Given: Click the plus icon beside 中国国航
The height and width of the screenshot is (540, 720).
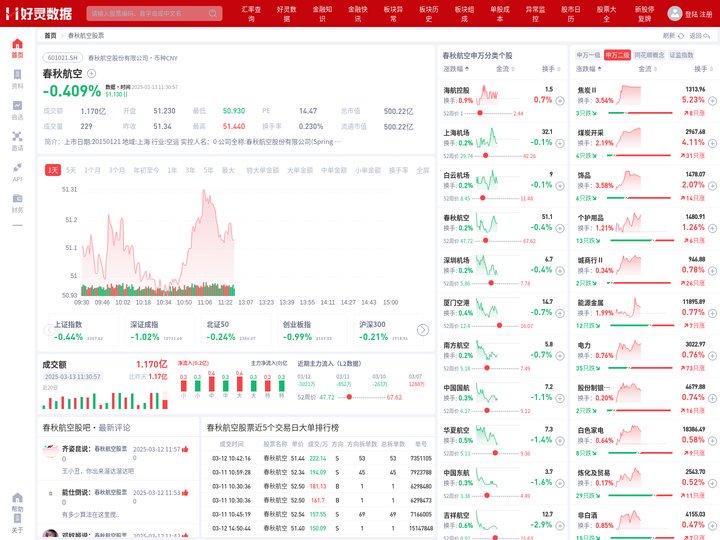Looking at the screenshot, I should point(560,399).
